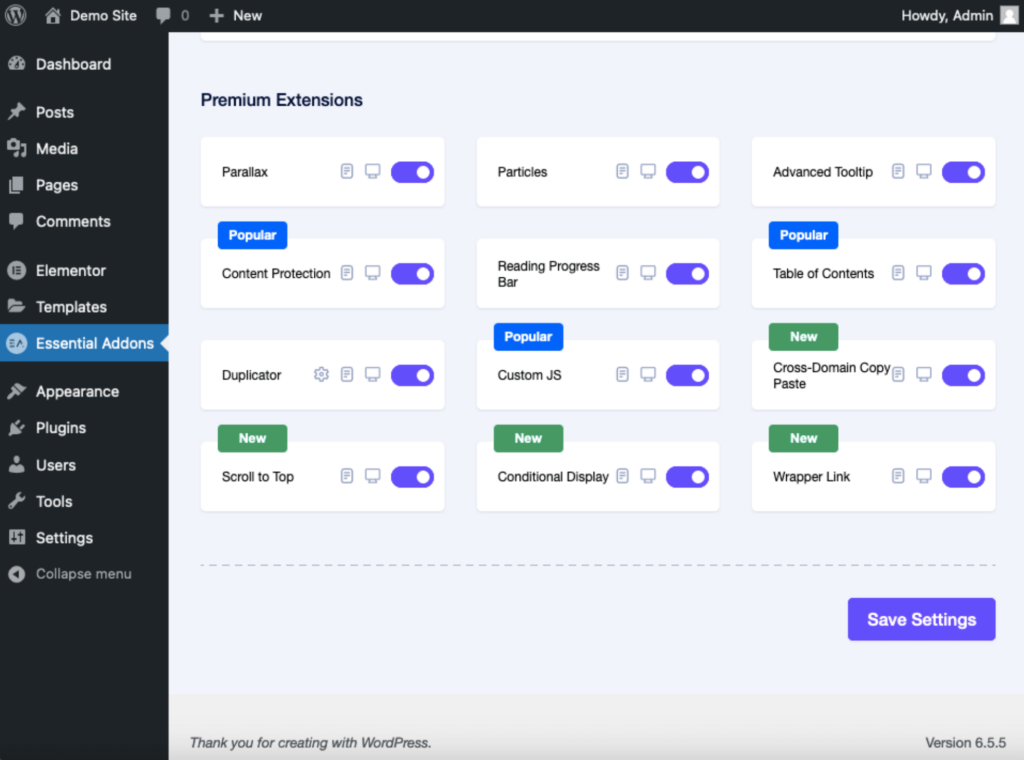Disable the Duplicator toggle
1024x760 pixels.
coord(412,375)
